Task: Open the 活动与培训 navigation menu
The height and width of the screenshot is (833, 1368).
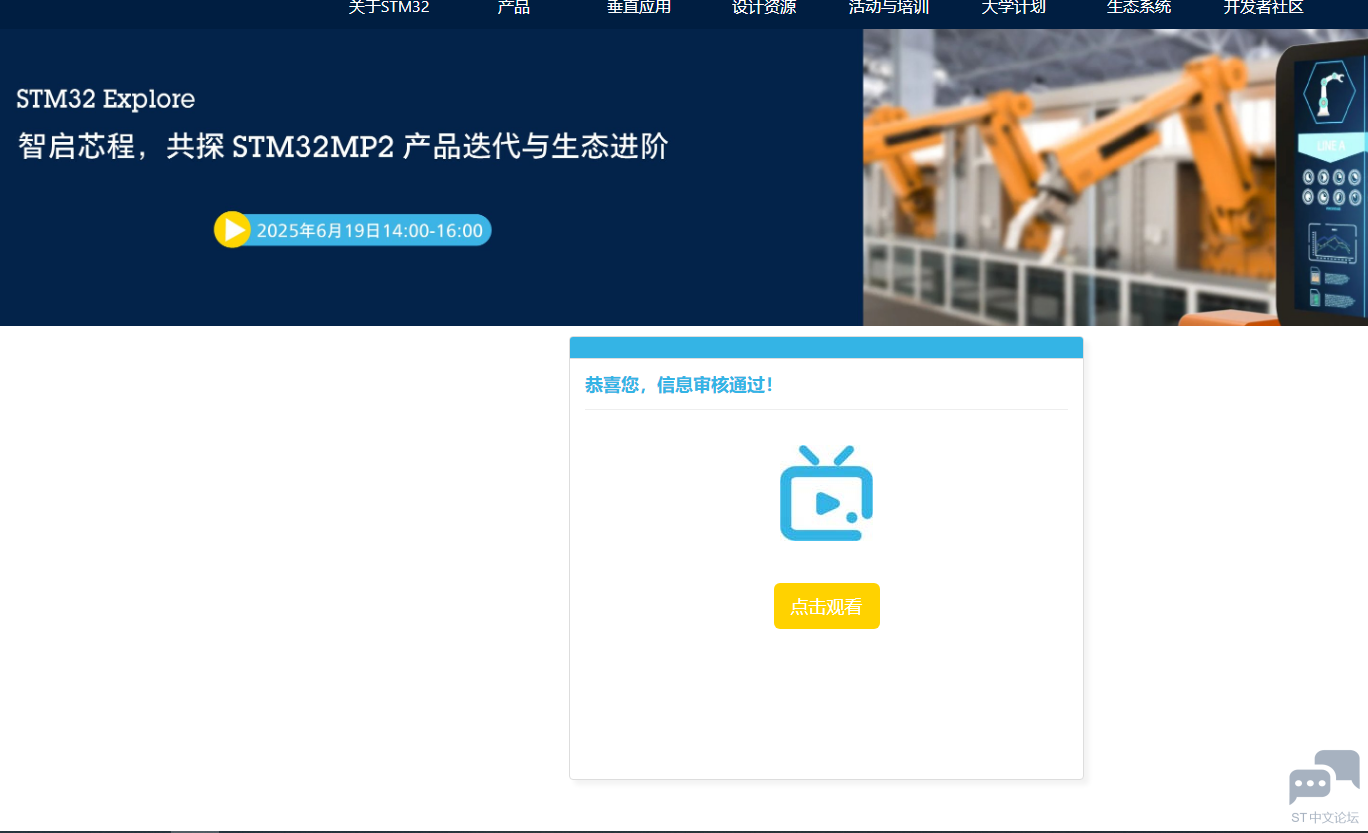Action: coord(889,8)
